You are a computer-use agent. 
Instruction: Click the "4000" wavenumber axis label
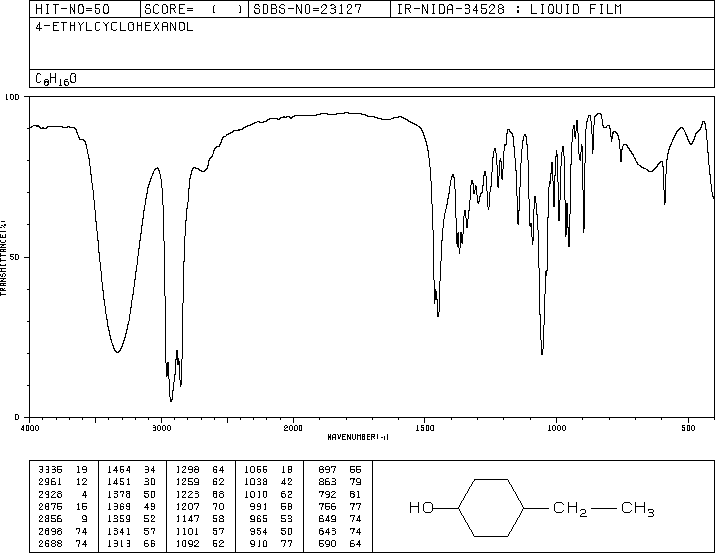coord(30,428)
